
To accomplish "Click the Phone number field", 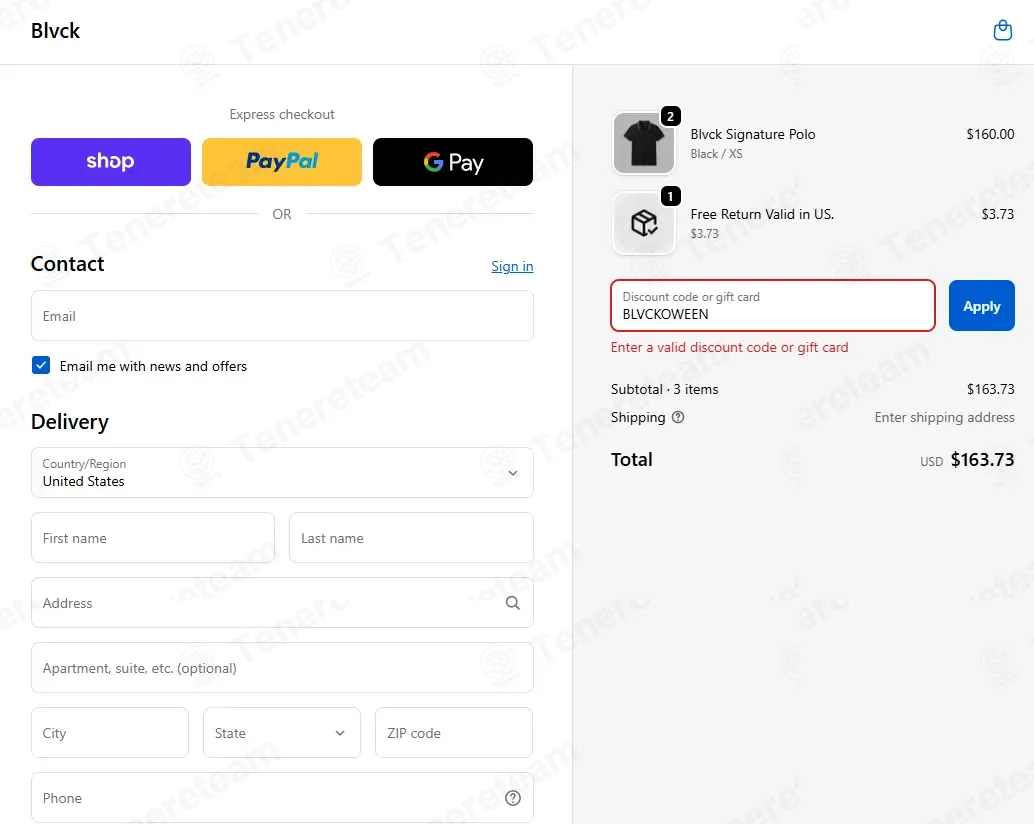I will pos(282,798).
